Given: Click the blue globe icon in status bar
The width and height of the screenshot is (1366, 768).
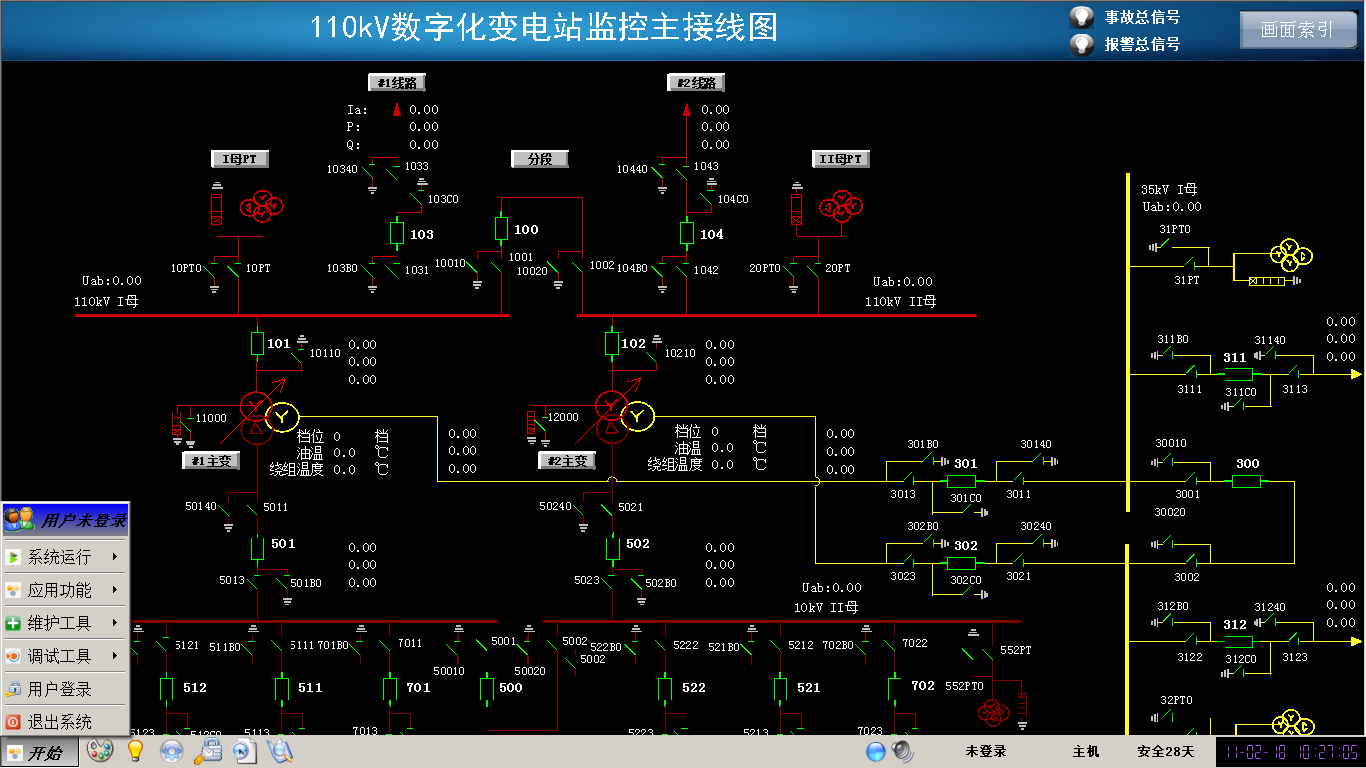Looking at the screenshot, I should [x=877, y=751].
